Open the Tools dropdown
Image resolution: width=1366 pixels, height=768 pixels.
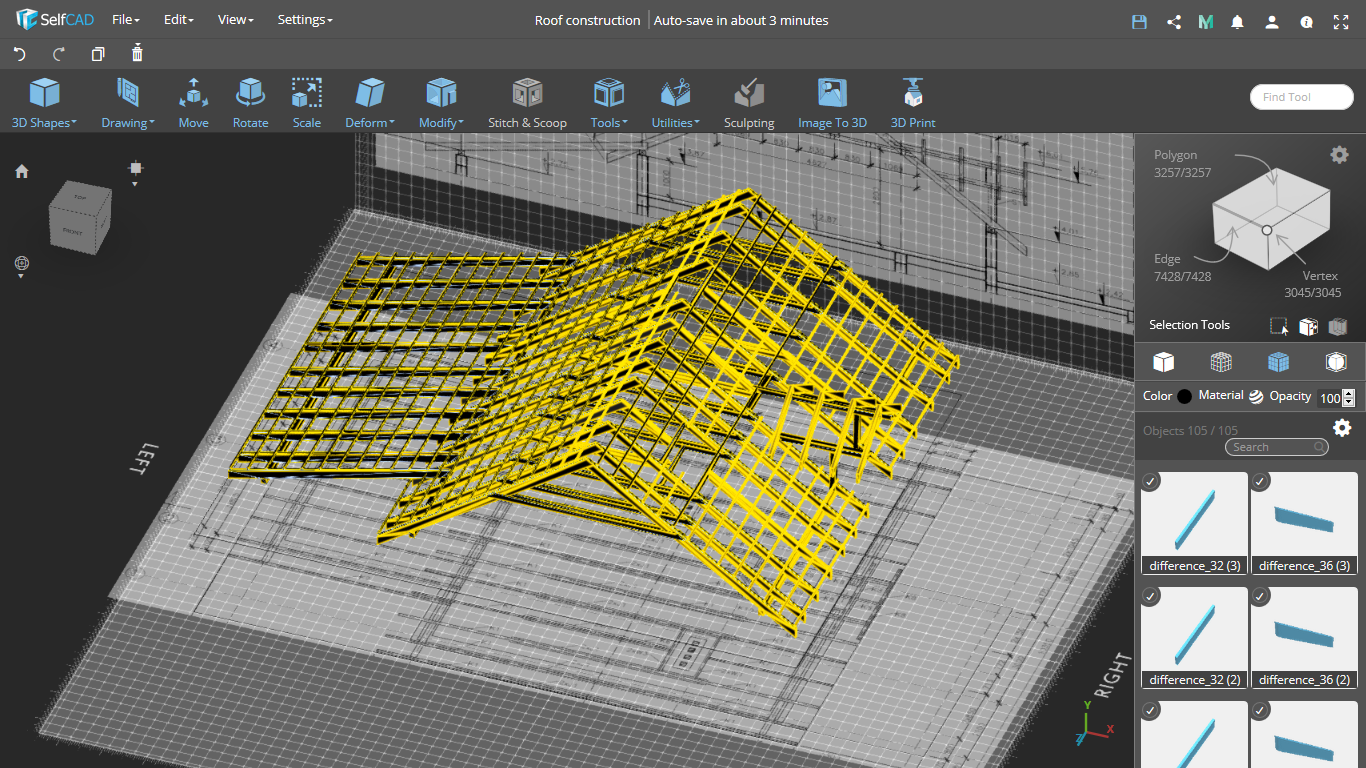[609, 104]
